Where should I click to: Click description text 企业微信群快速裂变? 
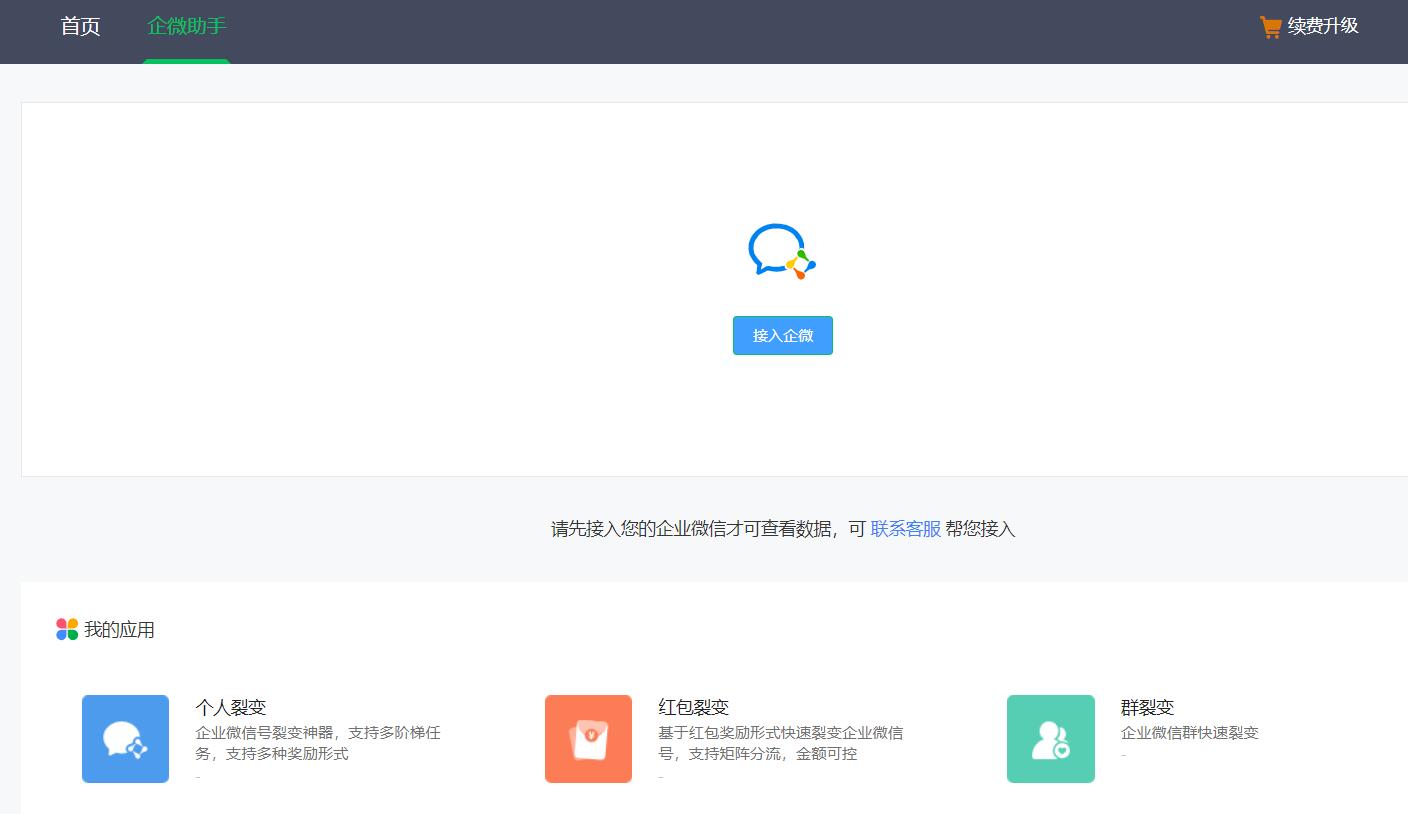click(1190, 733)
